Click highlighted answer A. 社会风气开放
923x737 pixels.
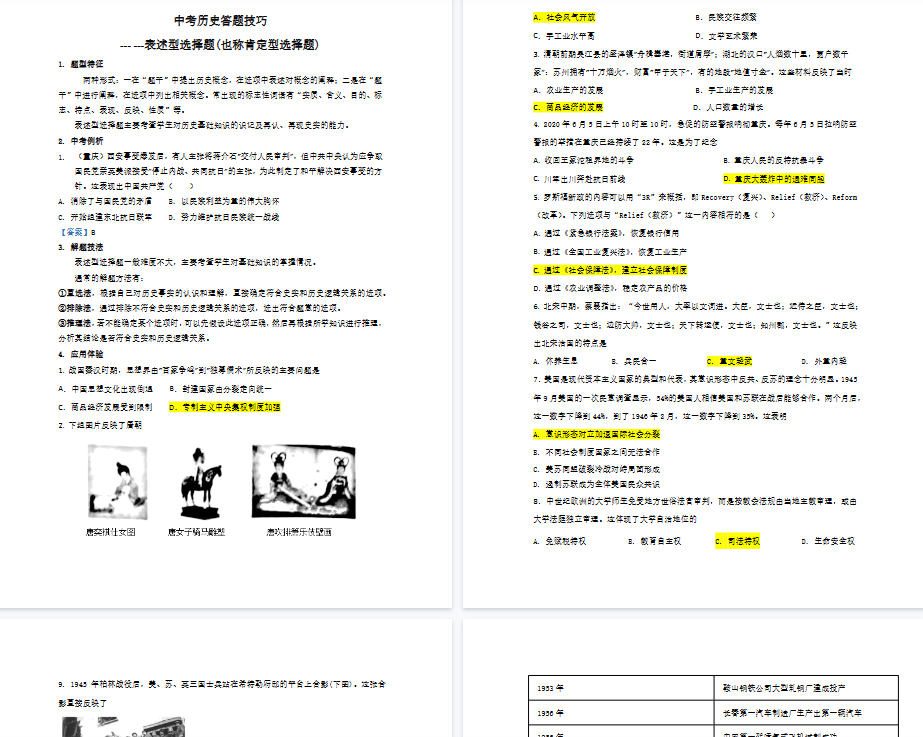pyautogui.click(x=565, y=18)
